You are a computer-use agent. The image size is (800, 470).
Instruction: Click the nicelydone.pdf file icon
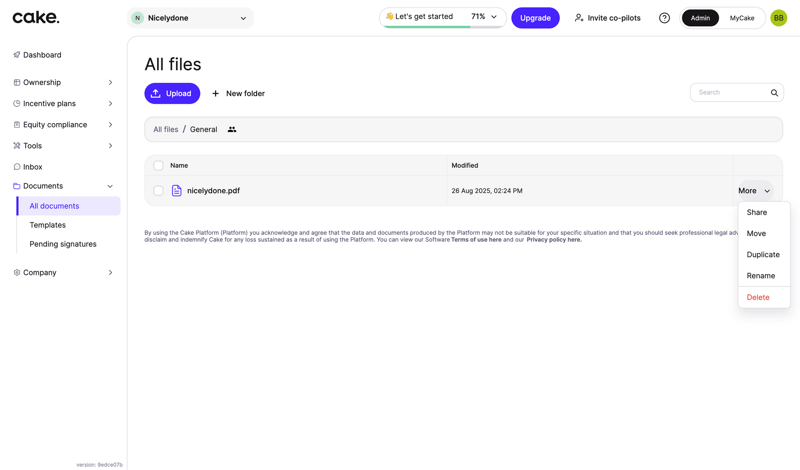click(177, 191)
